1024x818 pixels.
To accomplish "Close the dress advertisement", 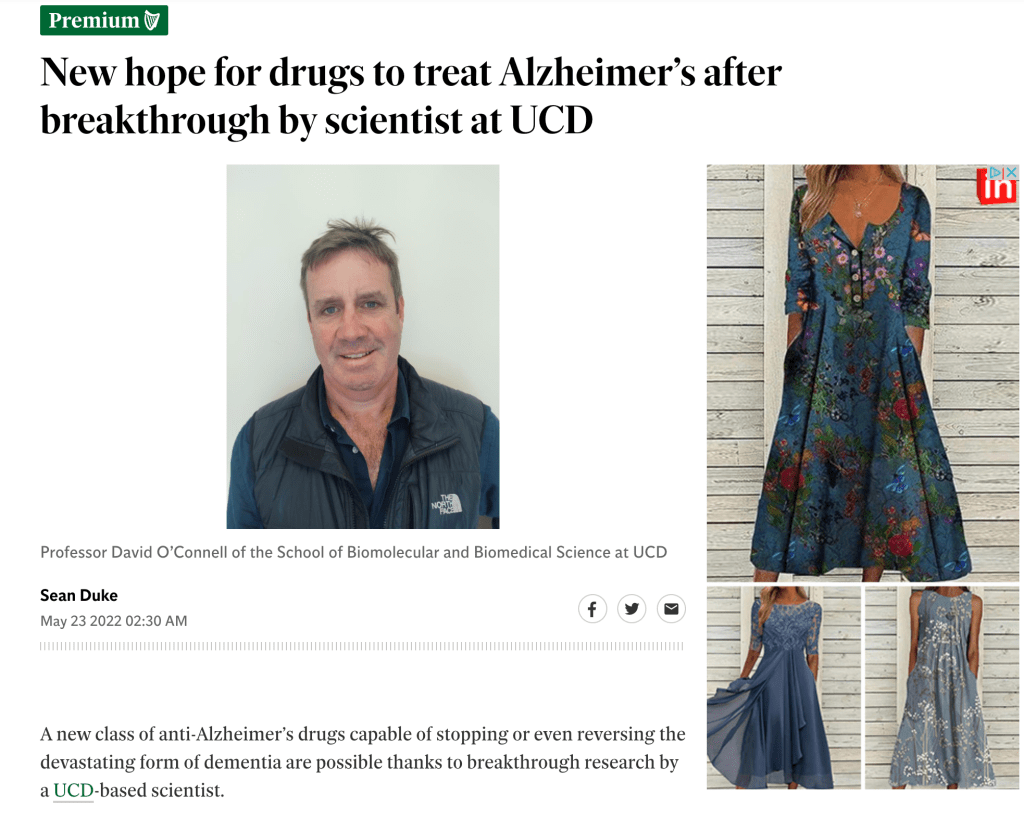I will tap(1011, 172).
